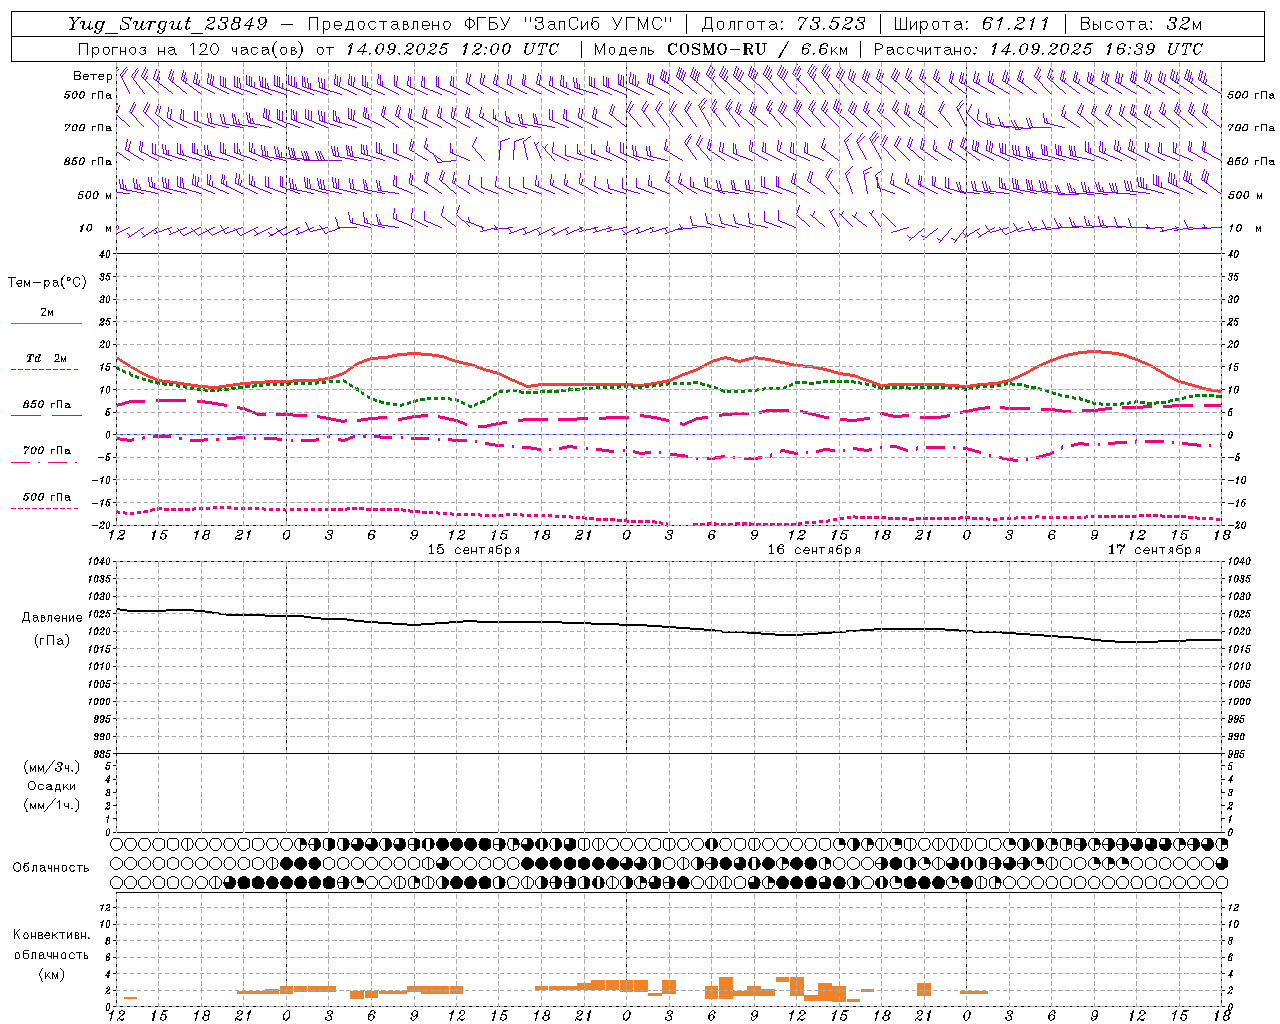Click the Высота: 32м header field
Viewport: 1280px width, 1024px height.
1141,24
